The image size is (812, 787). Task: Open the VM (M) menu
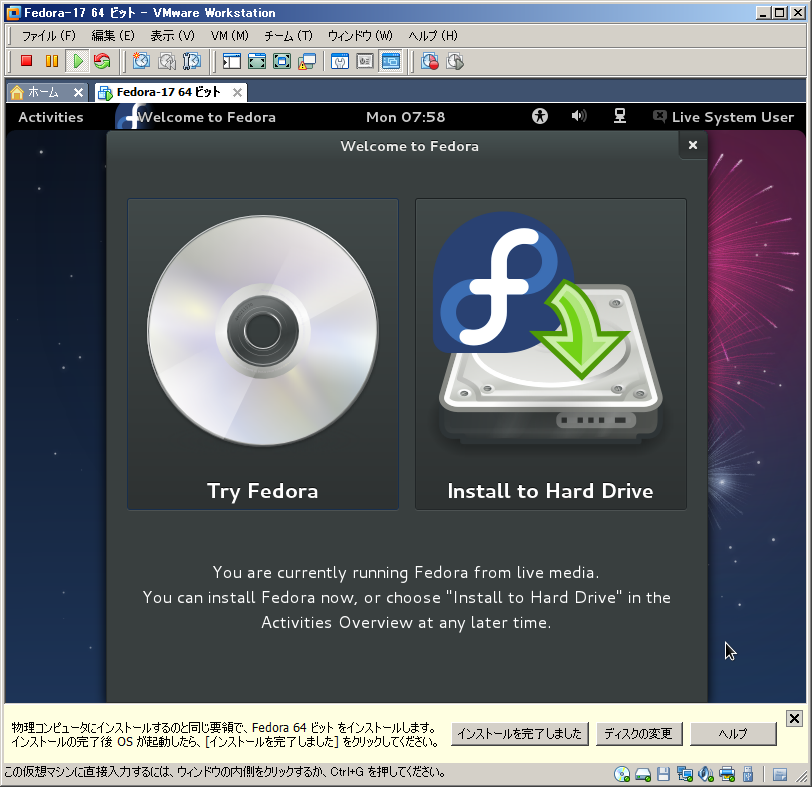click(x=229, y=35)
